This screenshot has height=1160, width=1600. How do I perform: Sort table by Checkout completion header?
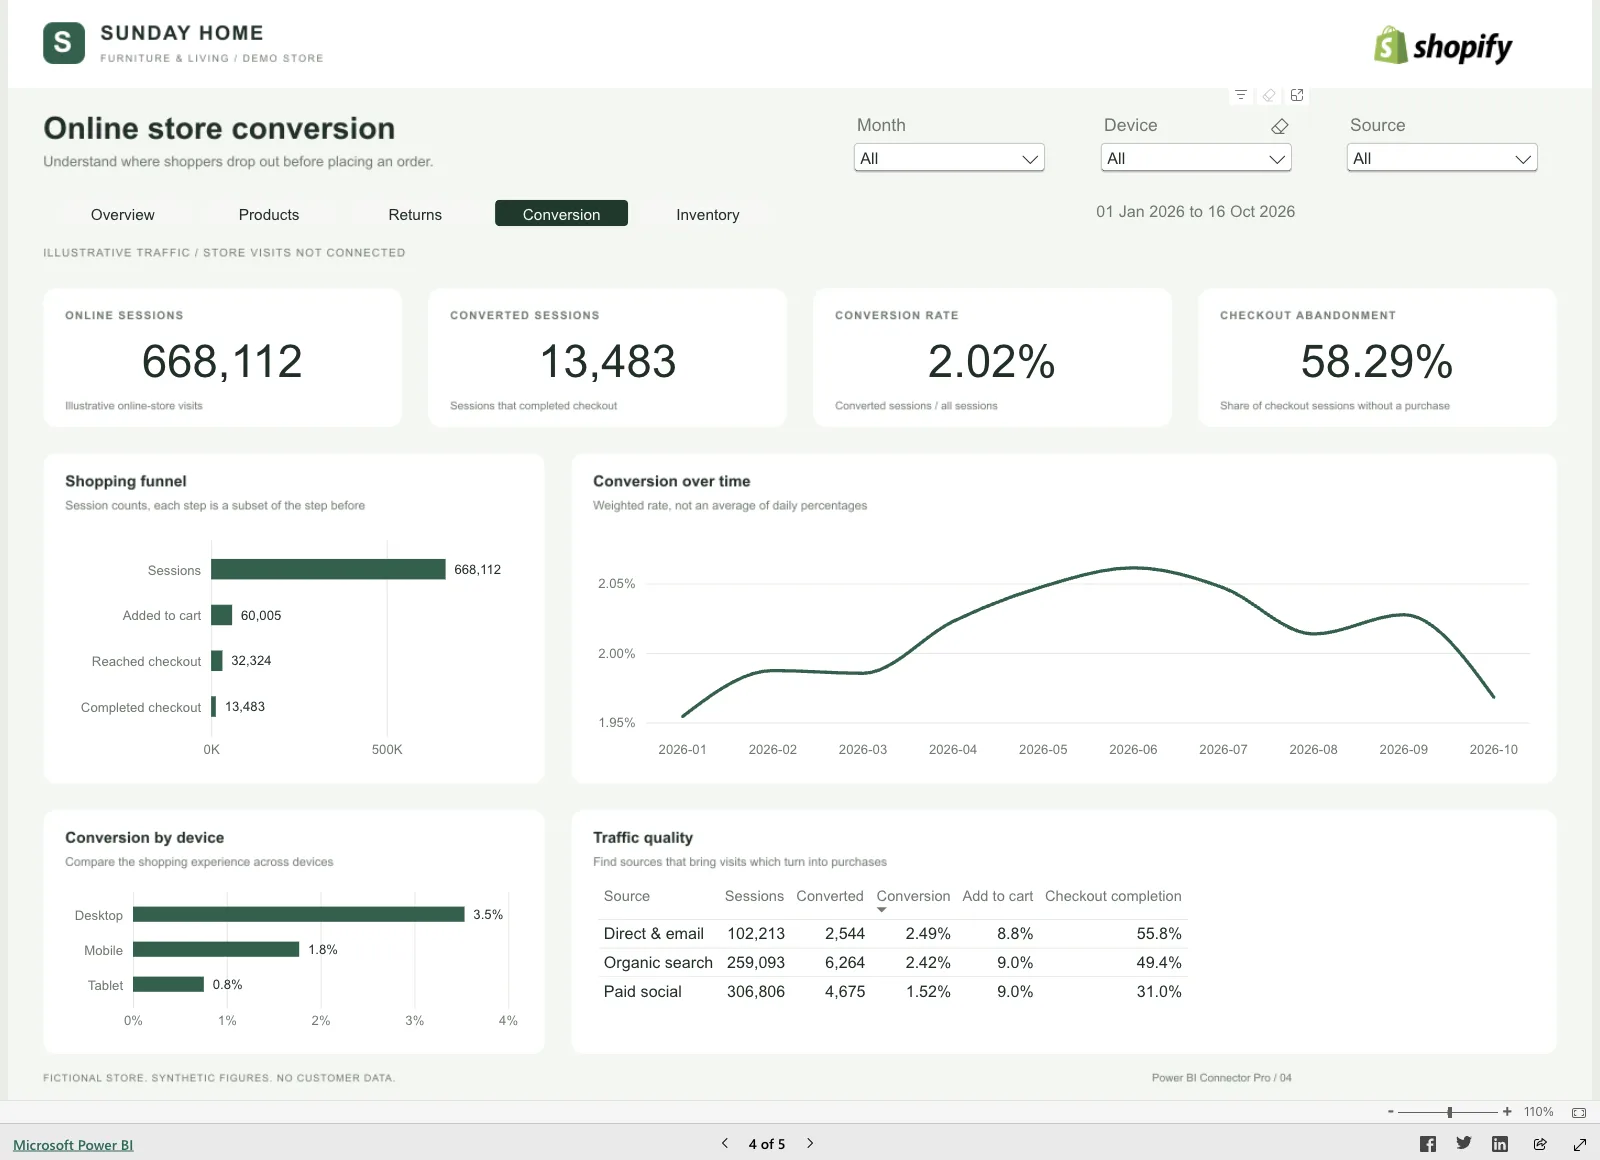tap(1113, 896)
